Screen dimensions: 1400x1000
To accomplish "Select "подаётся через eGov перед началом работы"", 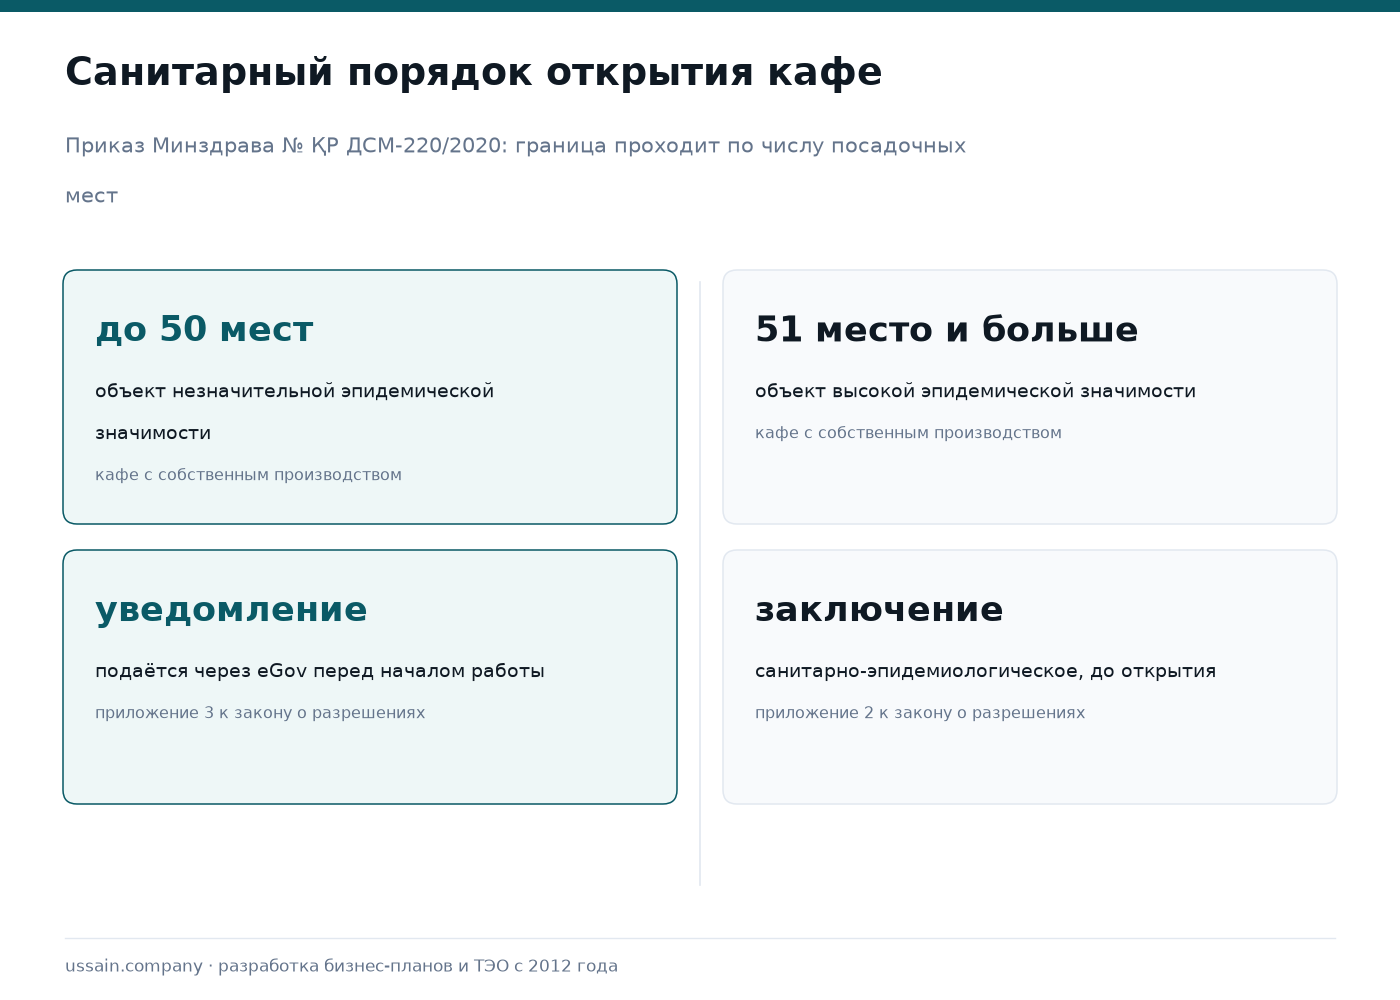I will coord(320,671).
